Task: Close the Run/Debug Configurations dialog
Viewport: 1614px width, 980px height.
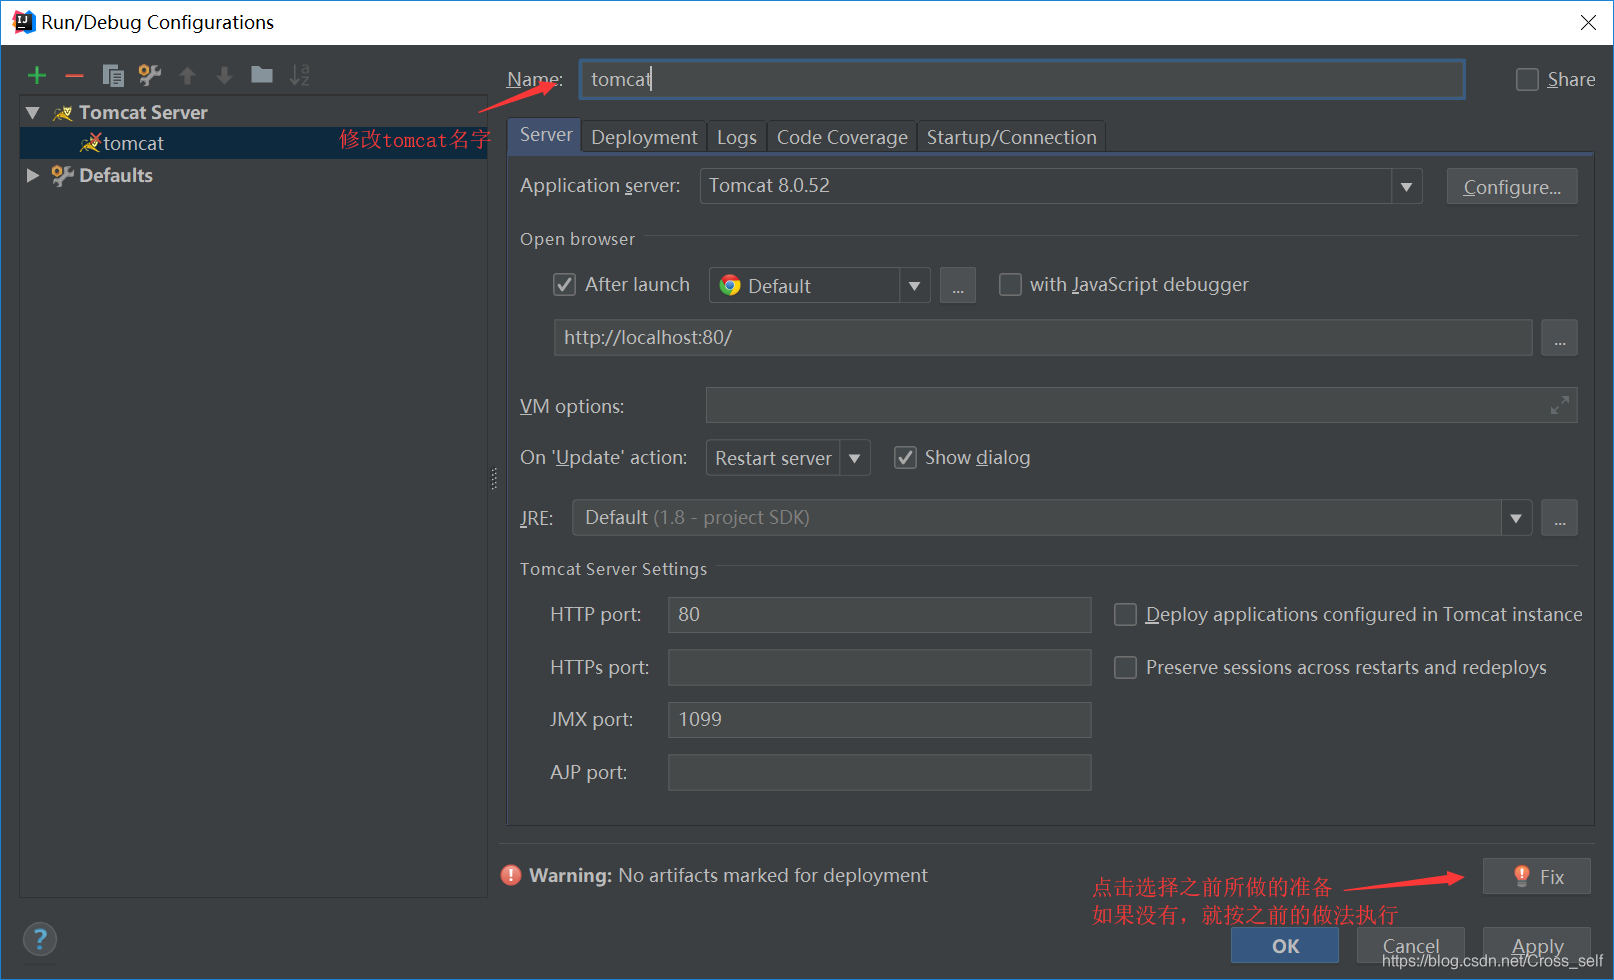Action: click(x=1588, y=22)
